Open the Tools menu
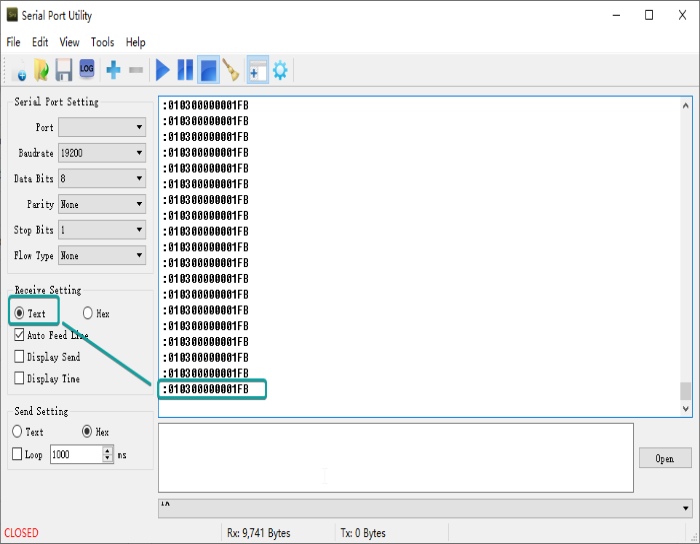The image size is (700, 544). [102, 42]
